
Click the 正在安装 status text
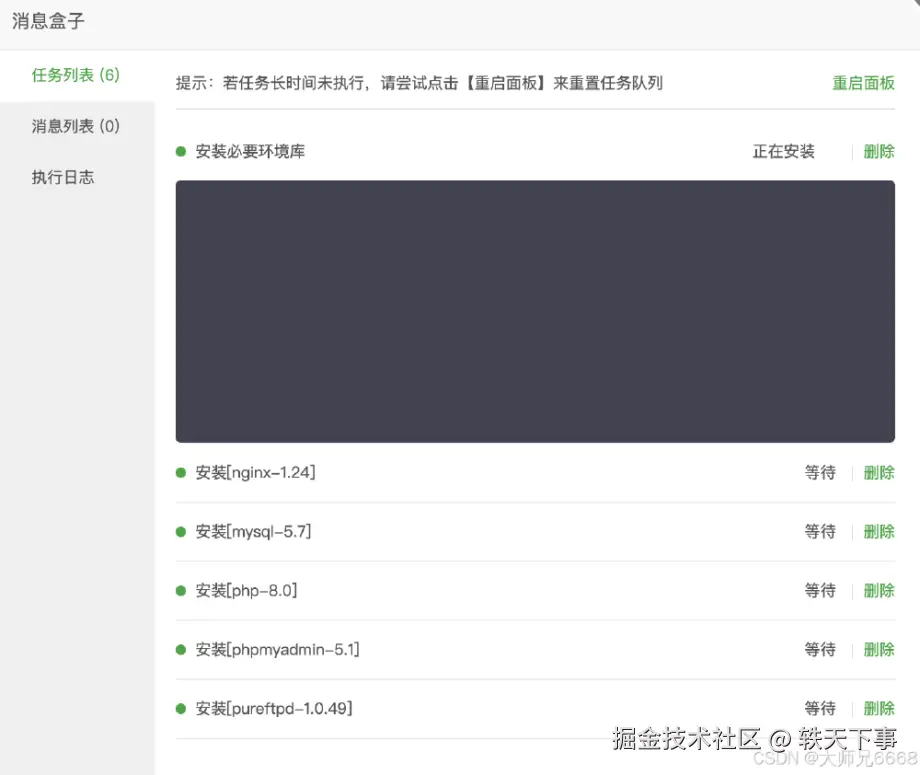(x=783, y=151)
